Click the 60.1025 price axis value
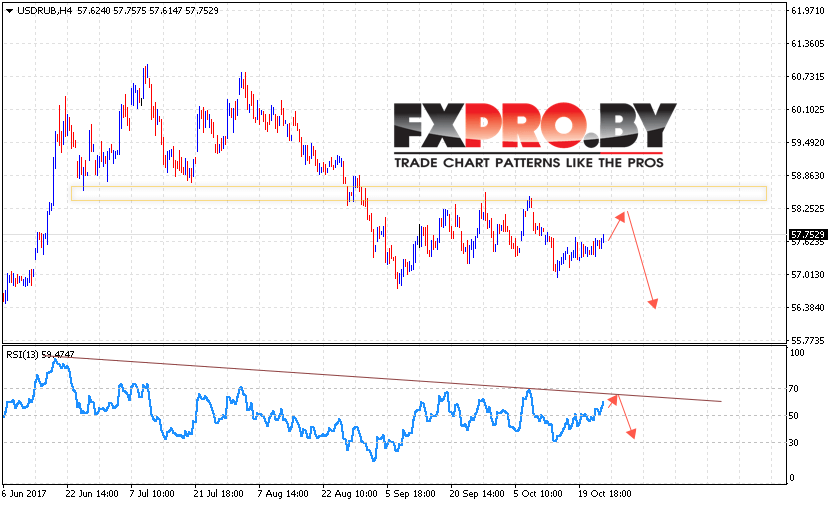829x505 pixels. point(807,110)
